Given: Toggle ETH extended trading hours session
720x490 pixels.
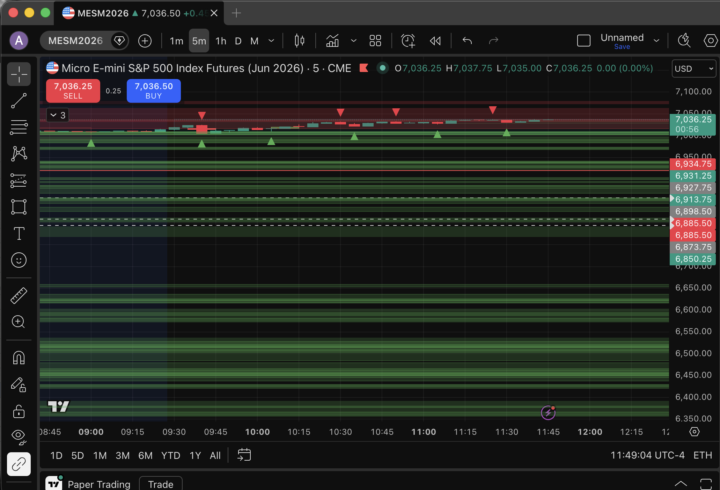Looking at the screenshot, I should [703, 455].
